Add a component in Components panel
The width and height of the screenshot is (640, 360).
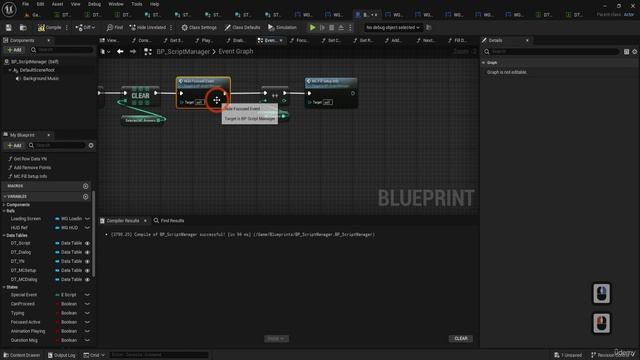(14, 50)
